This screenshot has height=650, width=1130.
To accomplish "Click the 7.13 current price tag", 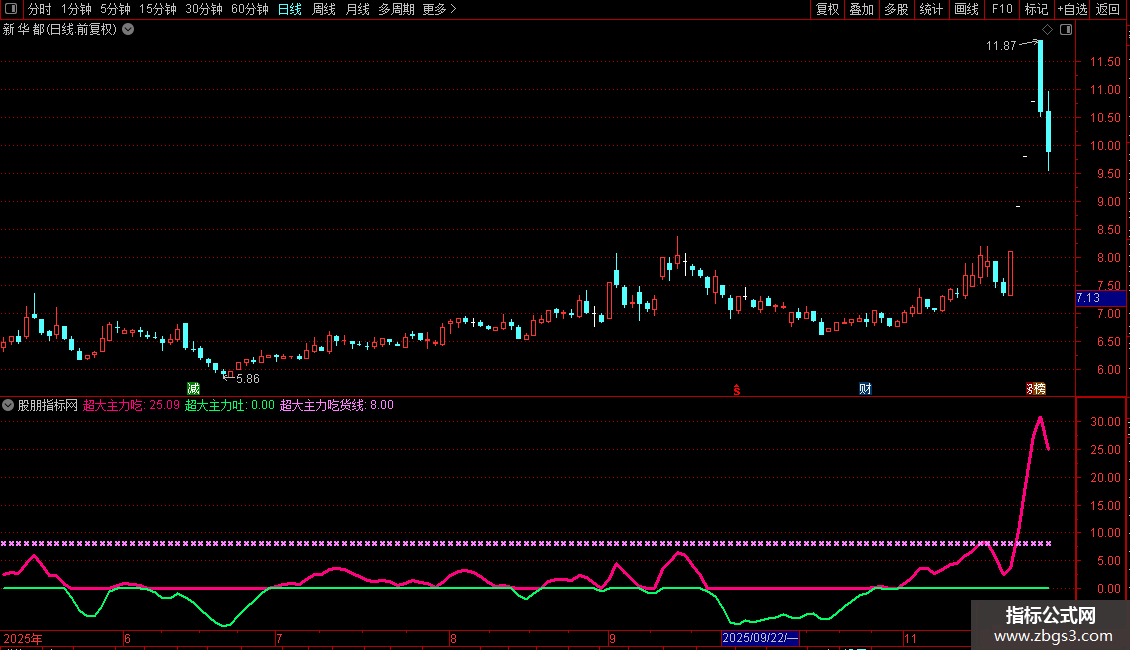I will (1100, 298).
